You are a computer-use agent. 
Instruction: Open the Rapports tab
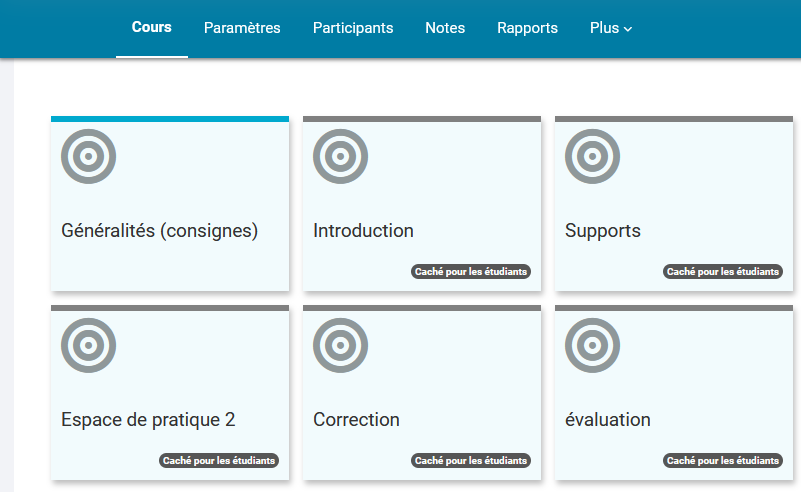tap(527, 28)
